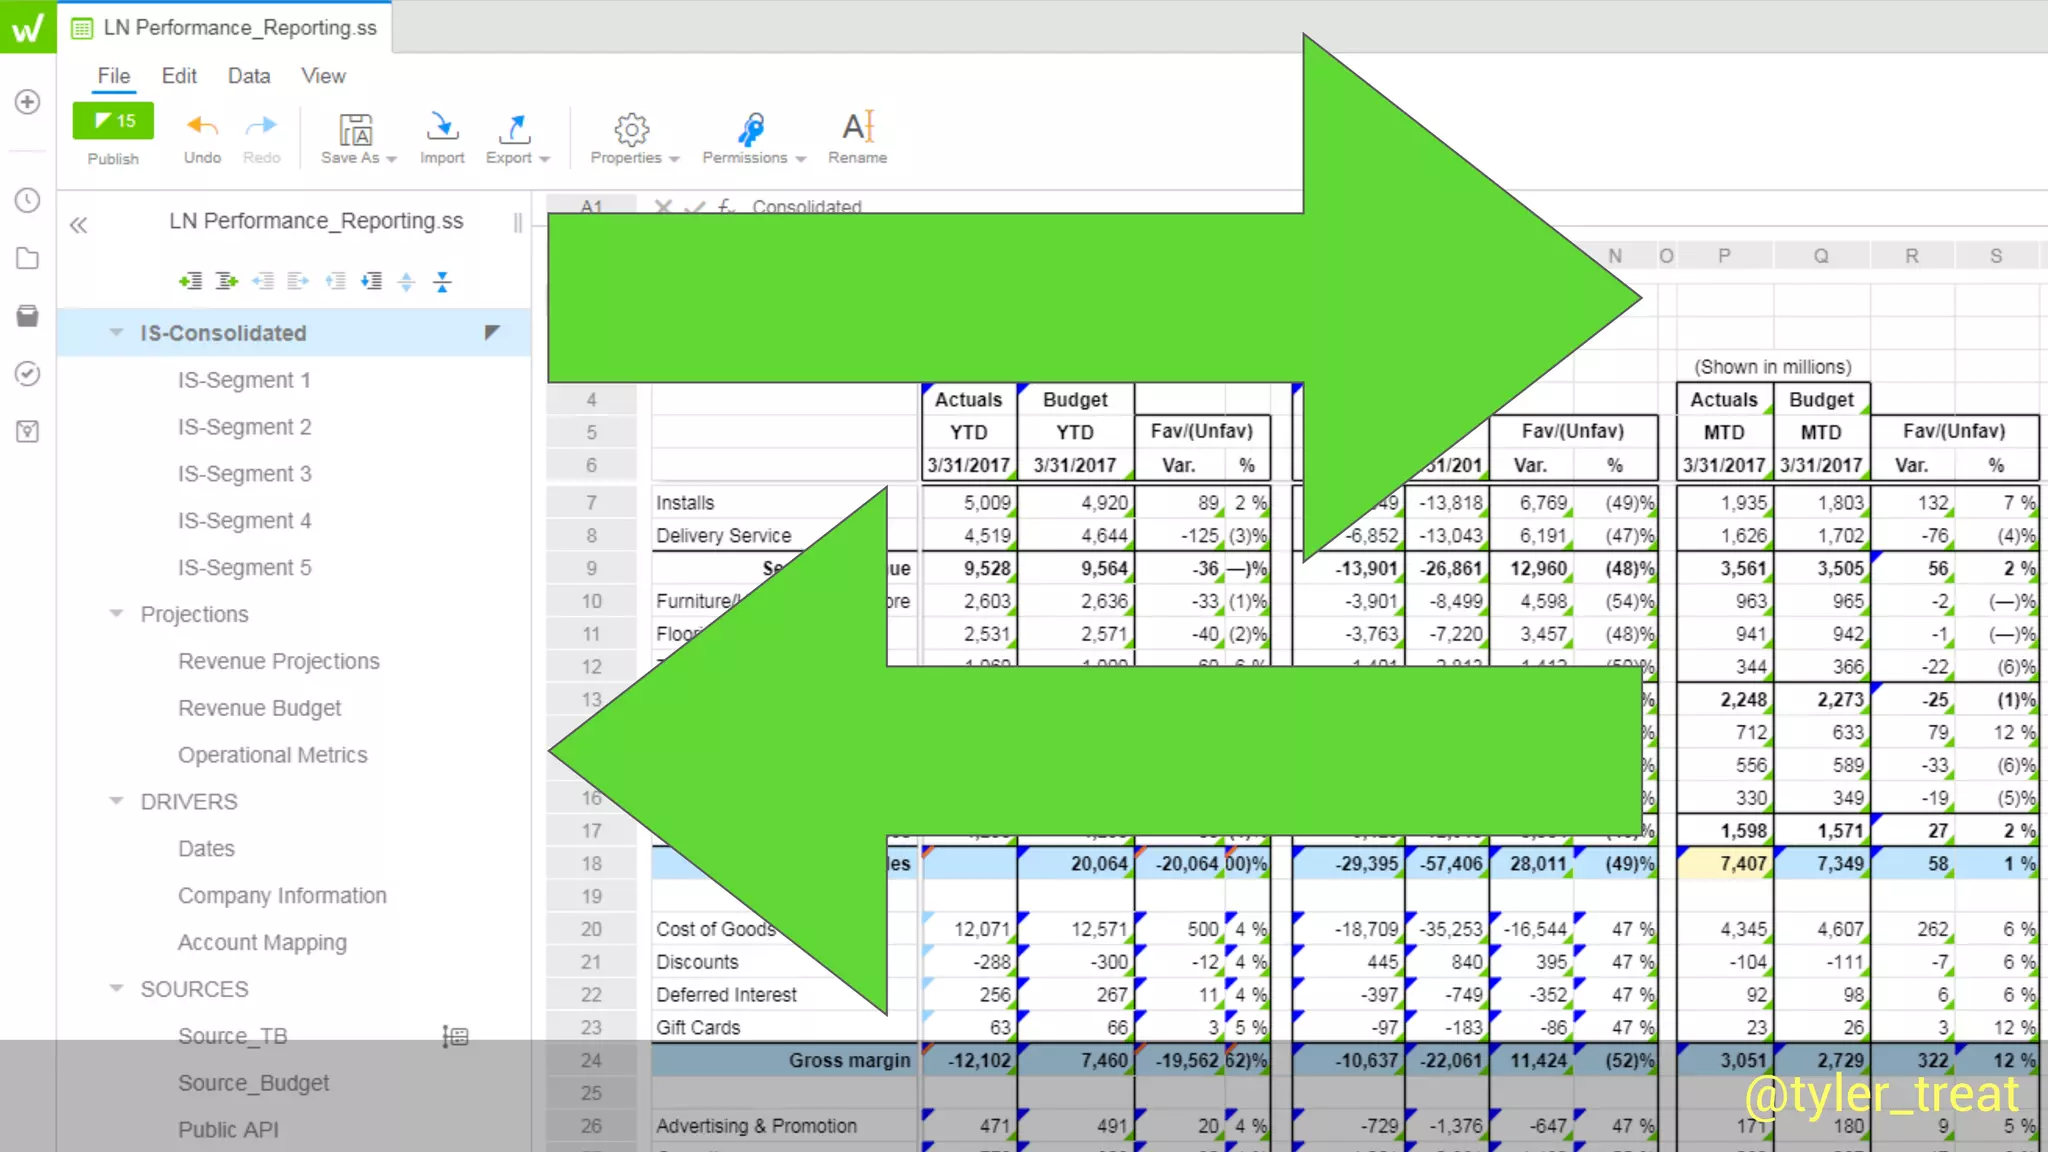Click the create plus icon in sidebar

pos(28,102)
